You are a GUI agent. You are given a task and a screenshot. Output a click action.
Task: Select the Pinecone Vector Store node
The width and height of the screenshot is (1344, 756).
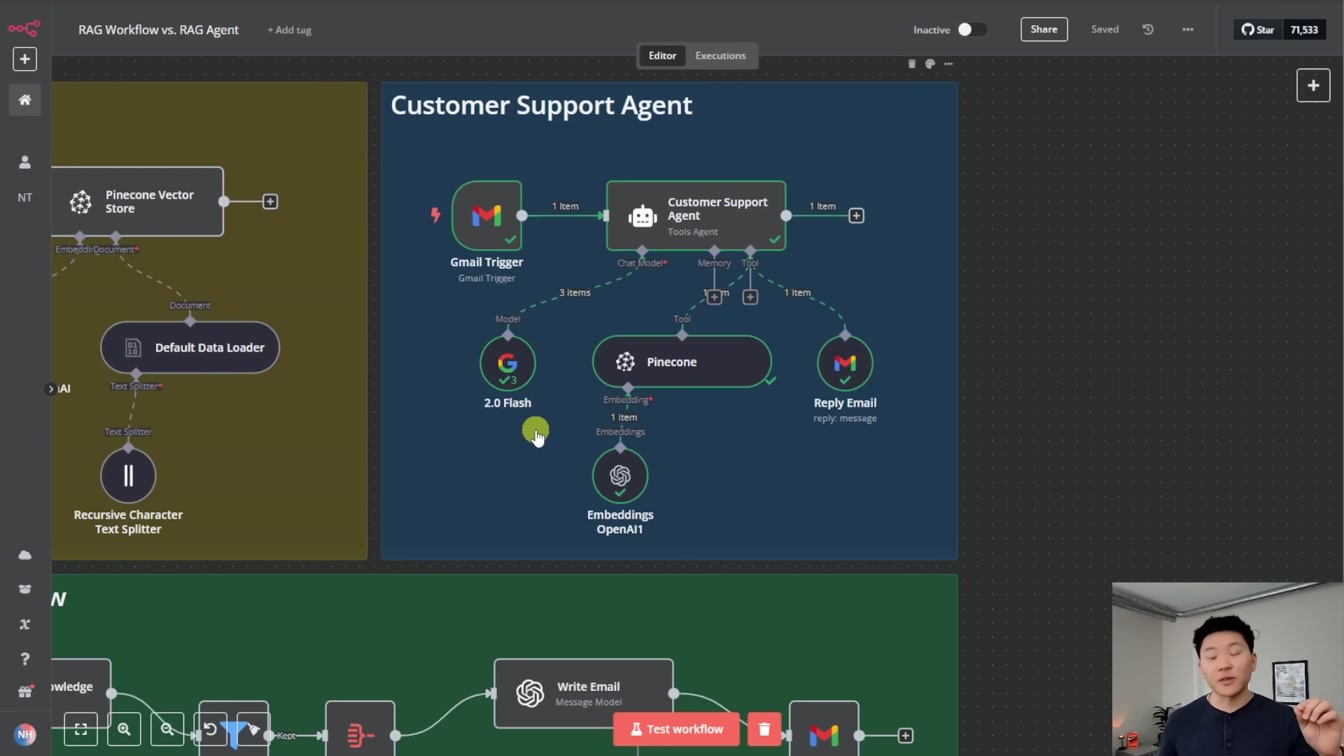(138, 202)
